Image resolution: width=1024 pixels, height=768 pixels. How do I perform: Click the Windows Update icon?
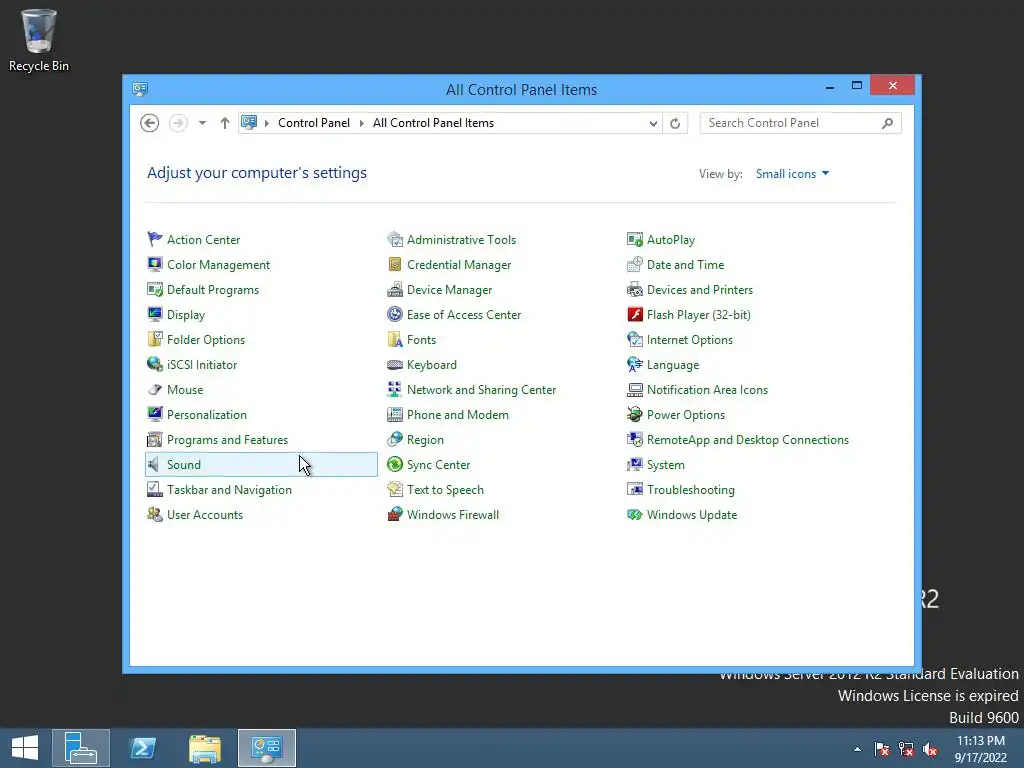635,515
